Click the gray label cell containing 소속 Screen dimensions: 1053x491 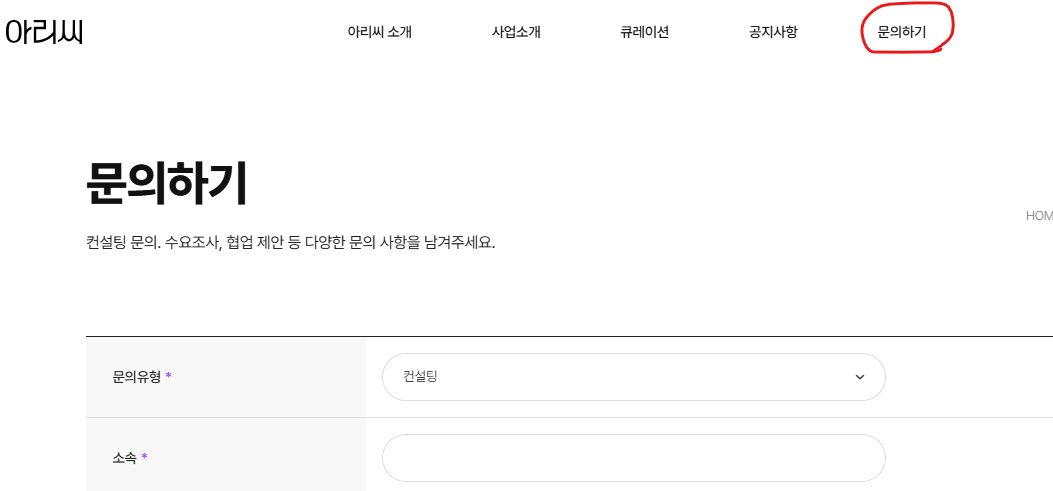[x=226, y=455]
